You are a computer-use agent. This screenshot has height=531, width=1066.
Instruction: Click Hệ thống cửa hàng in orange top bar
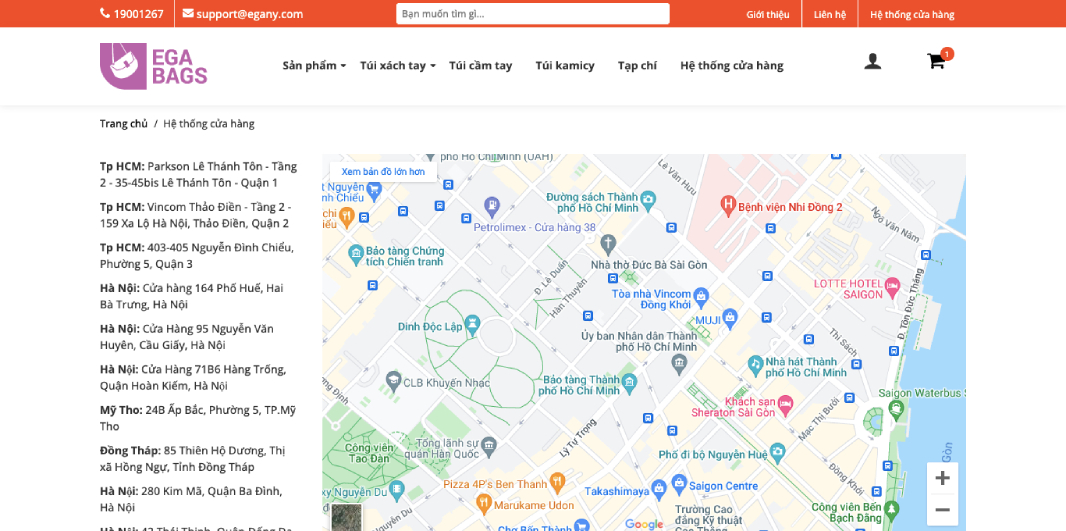click(912, 14)
